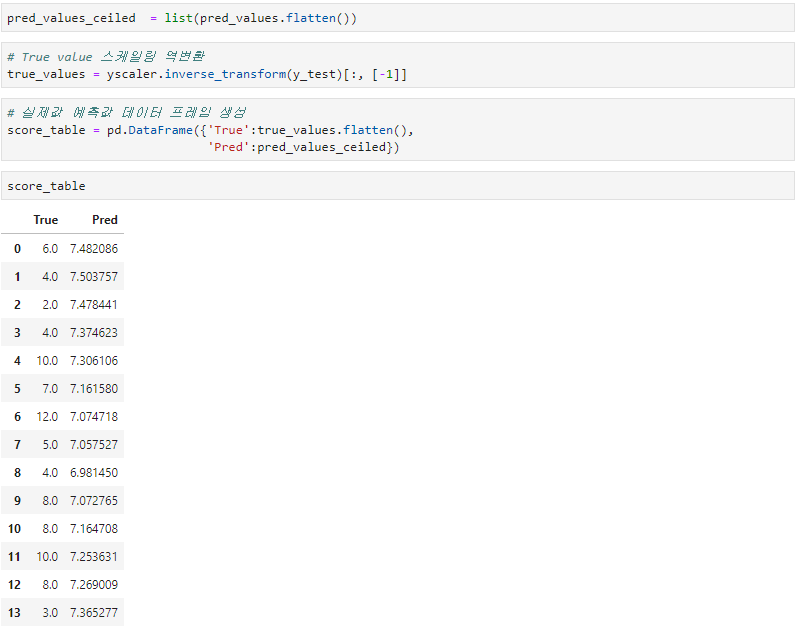
Task: Click the score_table output code cell
Action: 397,186
